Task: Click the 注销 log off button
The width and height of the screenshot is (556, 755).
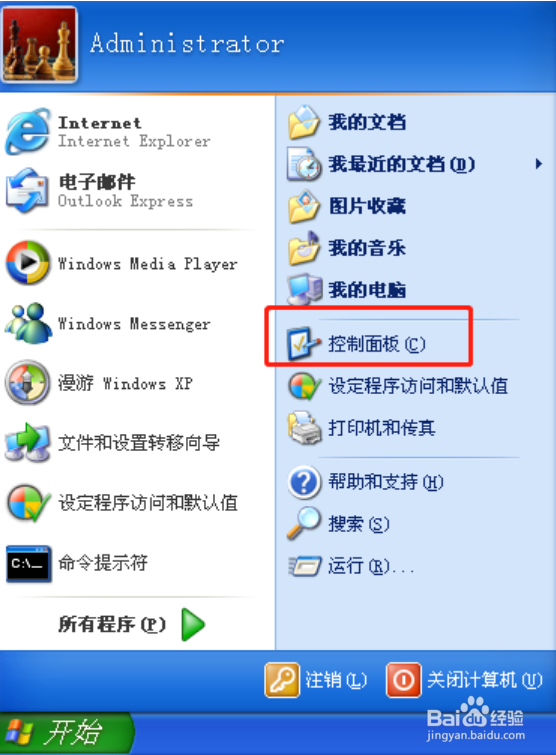Action: (x=316, y=680)
